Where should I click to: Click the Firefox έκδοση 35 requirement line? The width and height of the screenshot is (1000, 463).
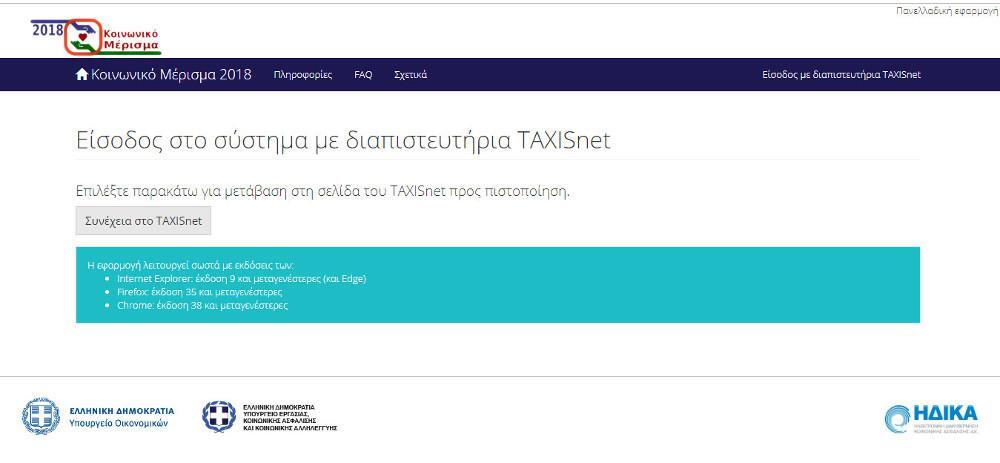point(199,292)
